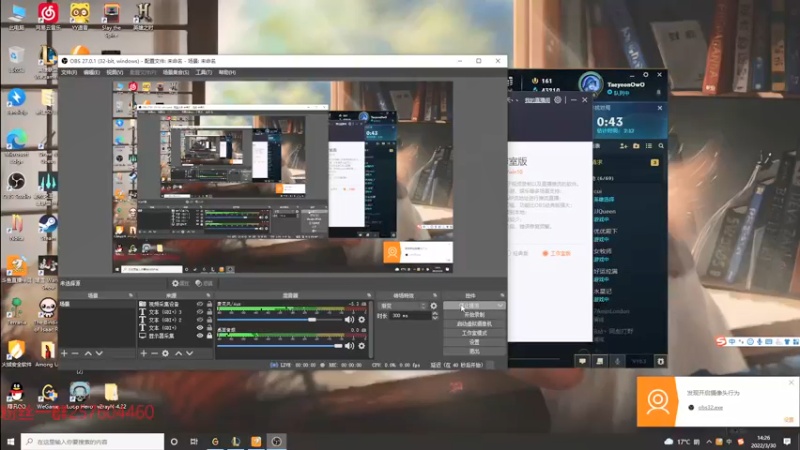Move the scene down with the arrow
Screen dimensions: 800x450
point(99,353)
